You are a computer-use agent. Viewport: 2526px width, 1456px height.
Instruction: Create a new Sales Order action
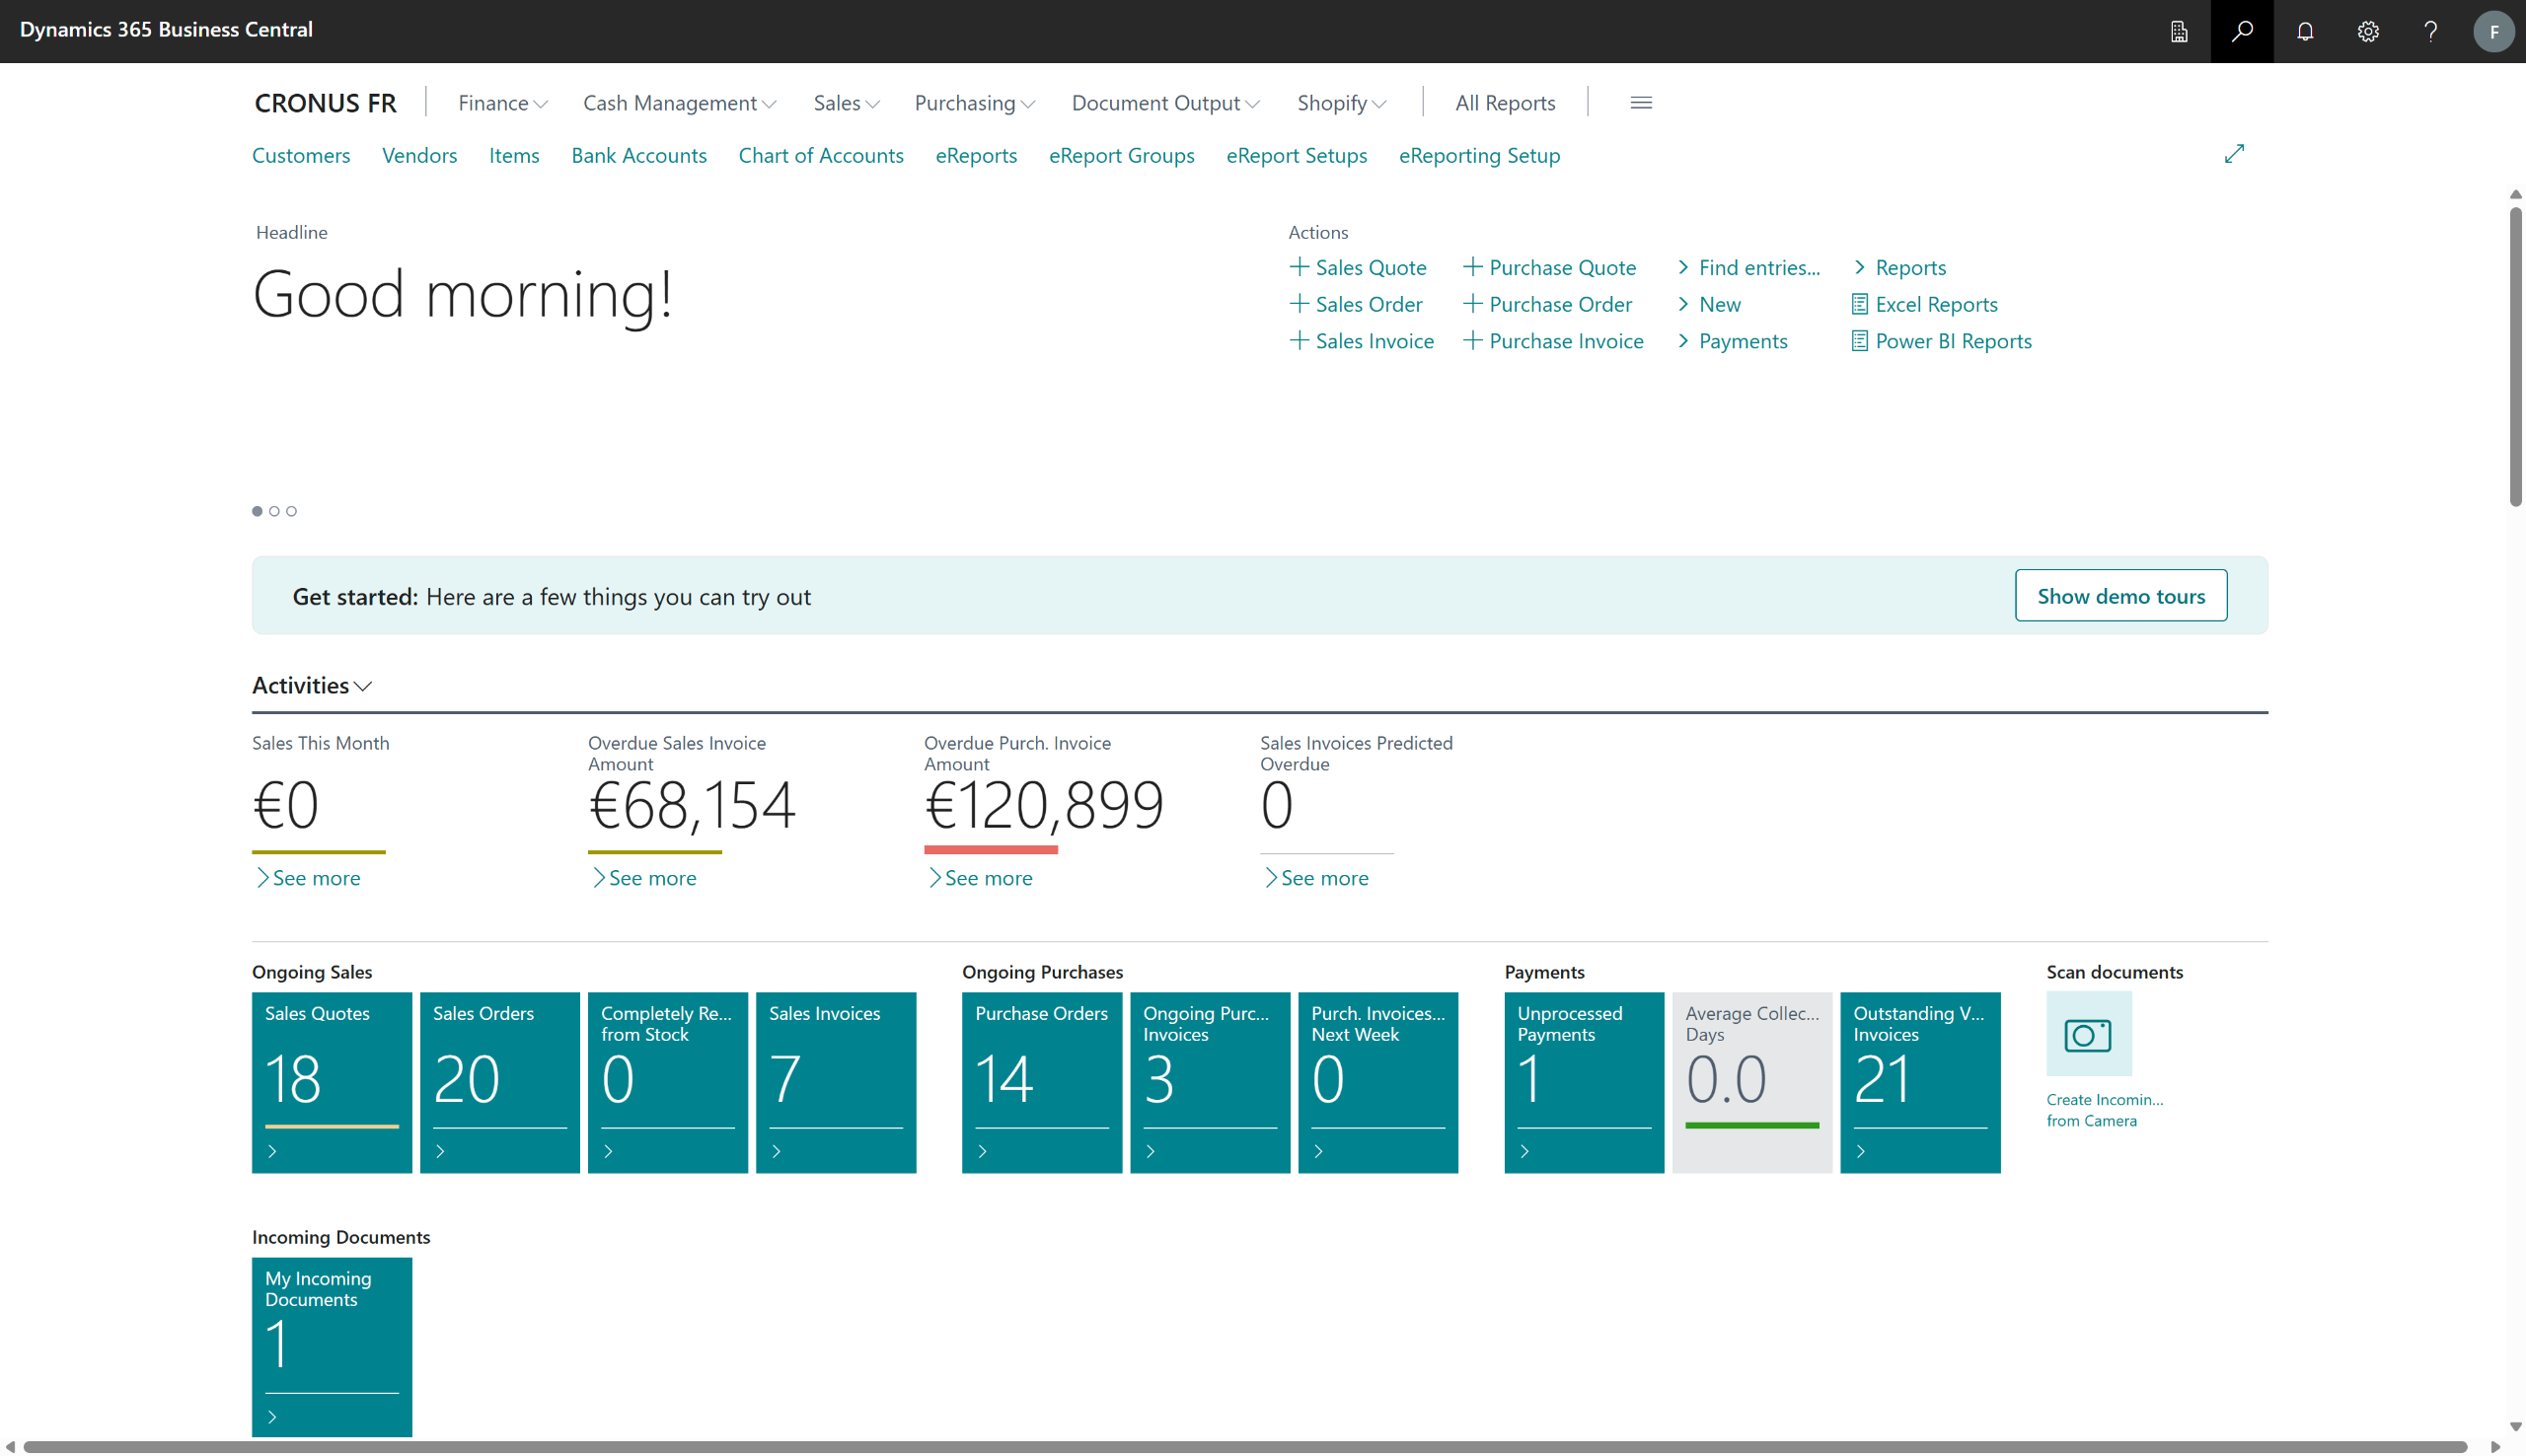click(x=1355, y=304)
